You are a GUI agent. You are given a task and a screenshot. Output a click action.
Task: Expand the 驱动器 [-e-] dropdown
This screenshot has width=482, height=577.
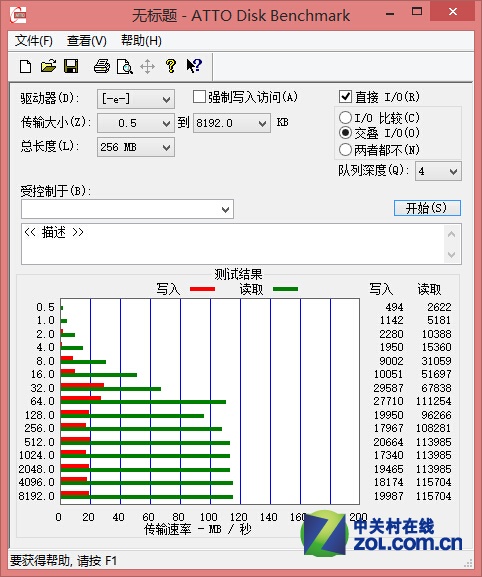coord(136,99)
